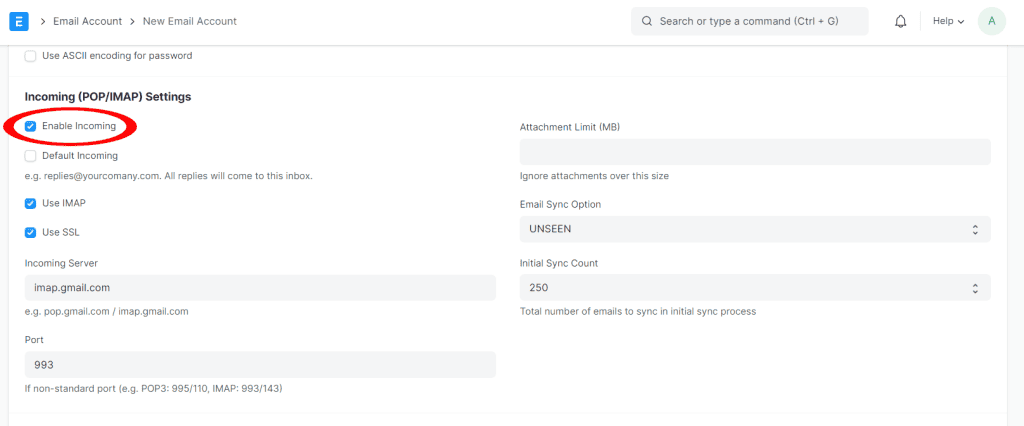Screen dimensions: 1024x426
Task: Click New Email Account breadcrumb
Action: click(x=189, y=21)
